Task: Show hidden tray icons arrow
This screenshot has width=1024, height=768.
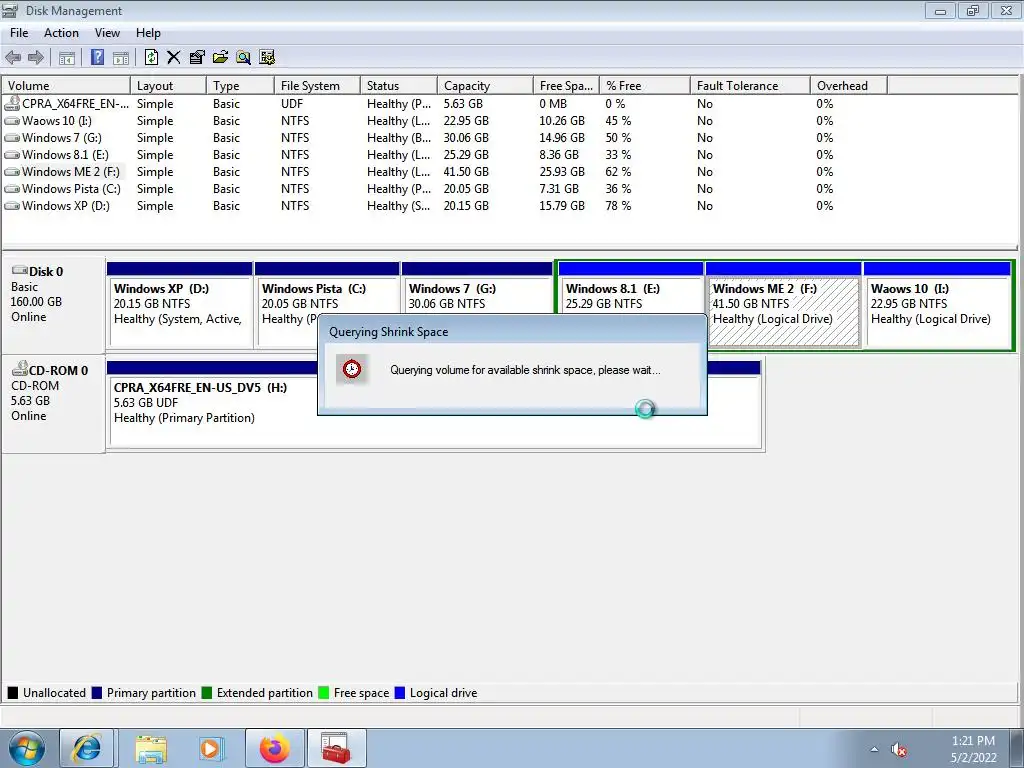Action: (x=874, y=750)
